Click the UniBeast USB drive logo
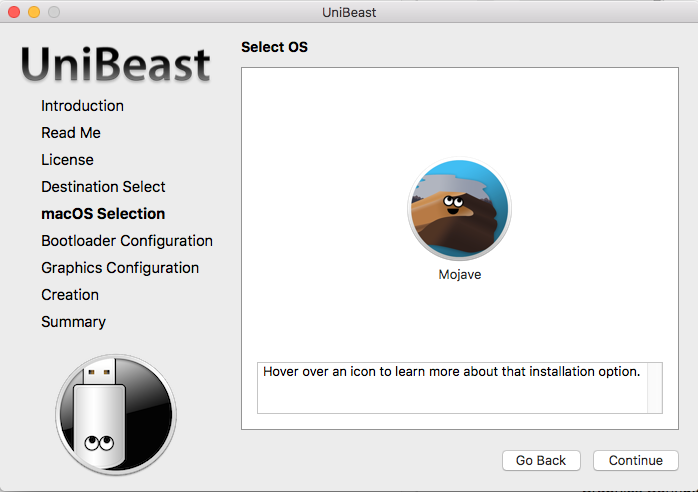This screenshot has height=492, width=698. pyautogui.click(x=116, y=415)
